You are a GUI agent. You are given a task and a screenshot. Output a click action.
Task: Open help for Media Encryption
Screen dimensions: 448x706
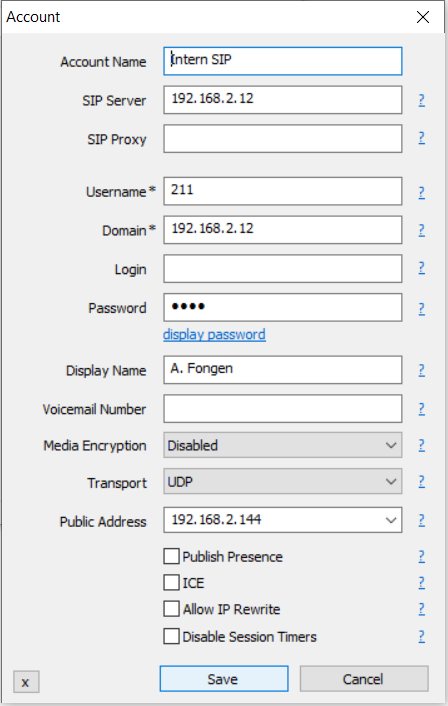tap(421, 445)
